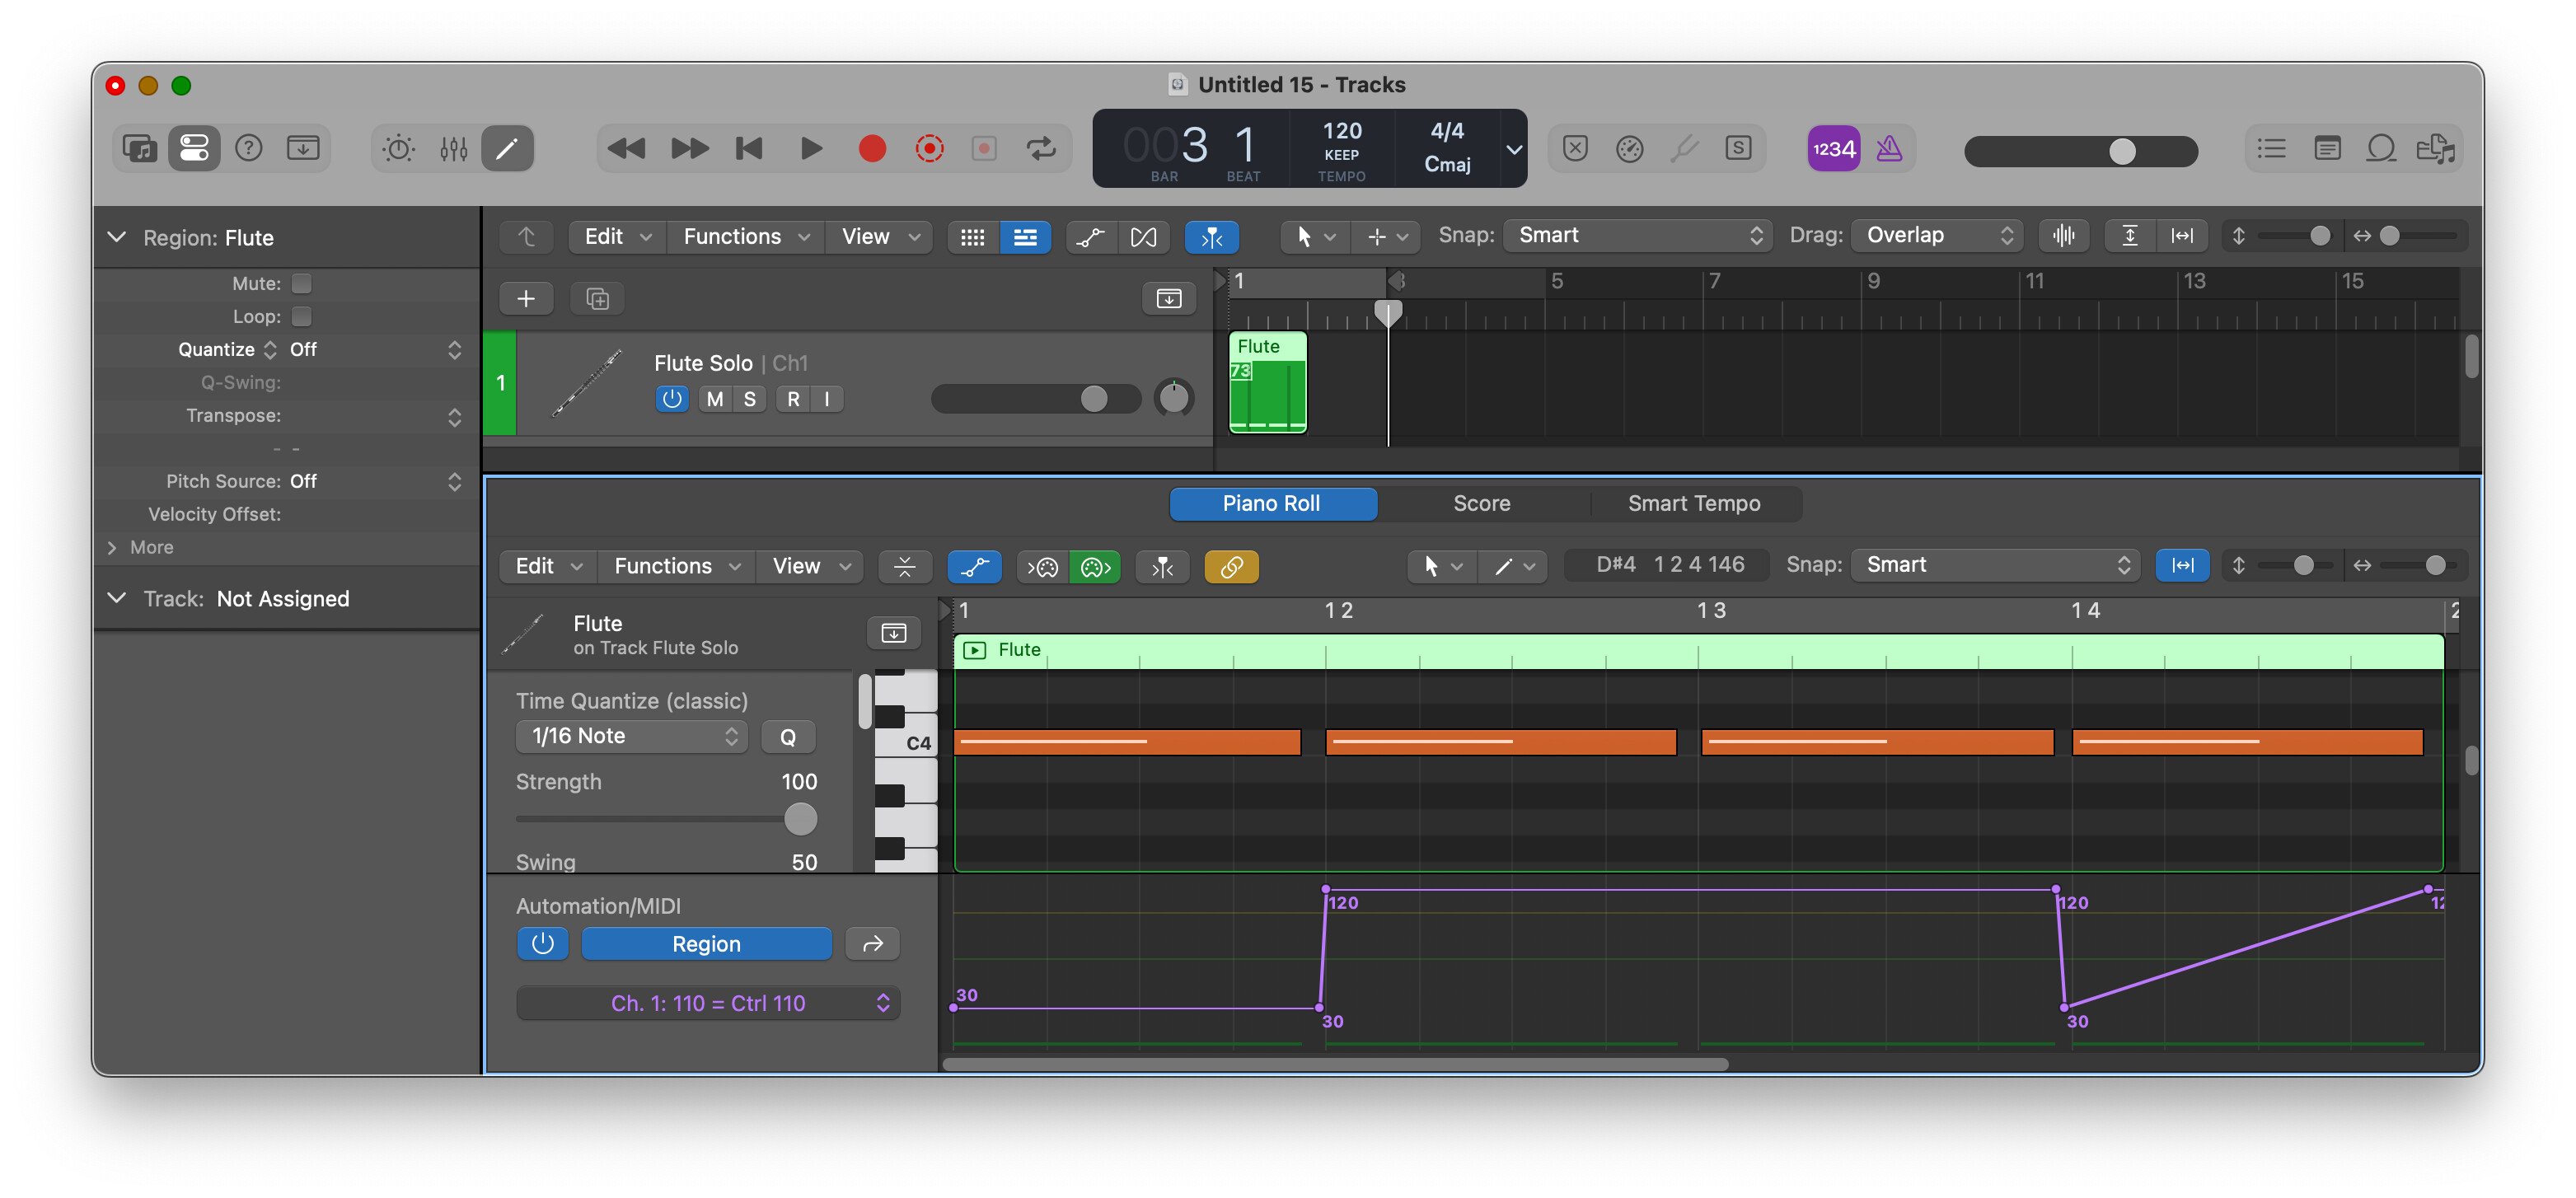2576x1198 pixels.
Task: Click the Strength slider knob
Action: click(800, 819)
